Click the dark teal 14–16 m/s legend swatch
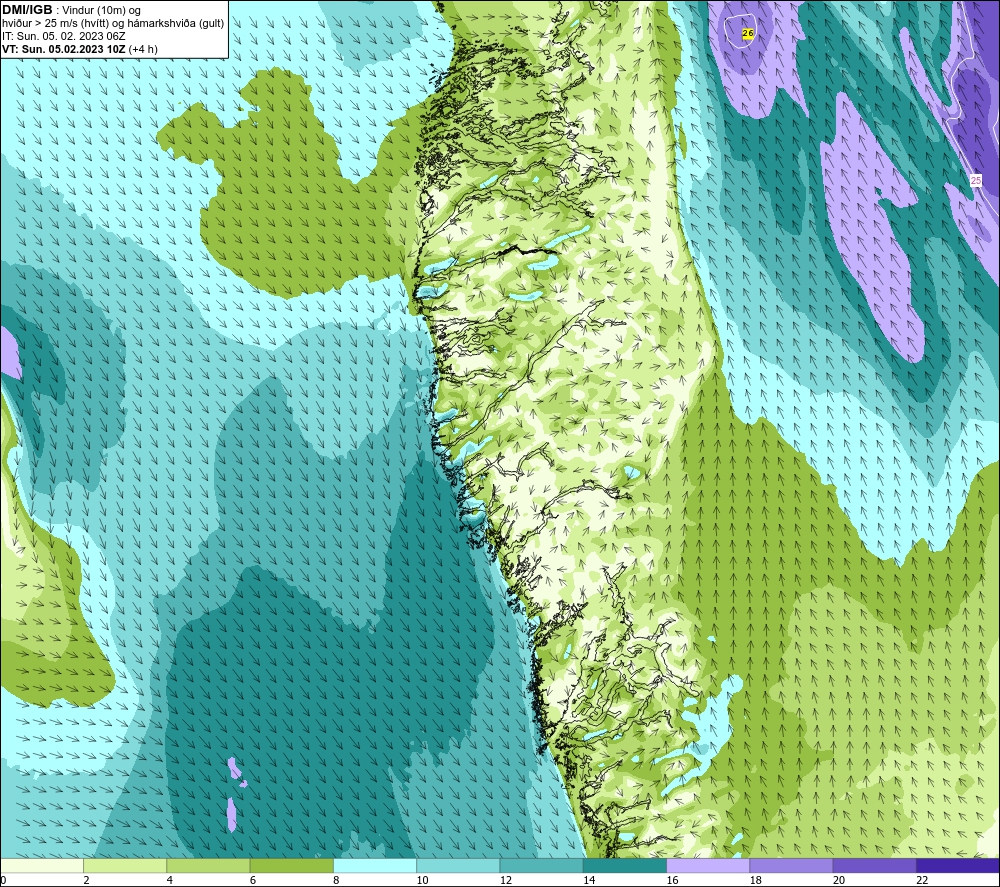1000x887 pixels. tap(625, 865)
